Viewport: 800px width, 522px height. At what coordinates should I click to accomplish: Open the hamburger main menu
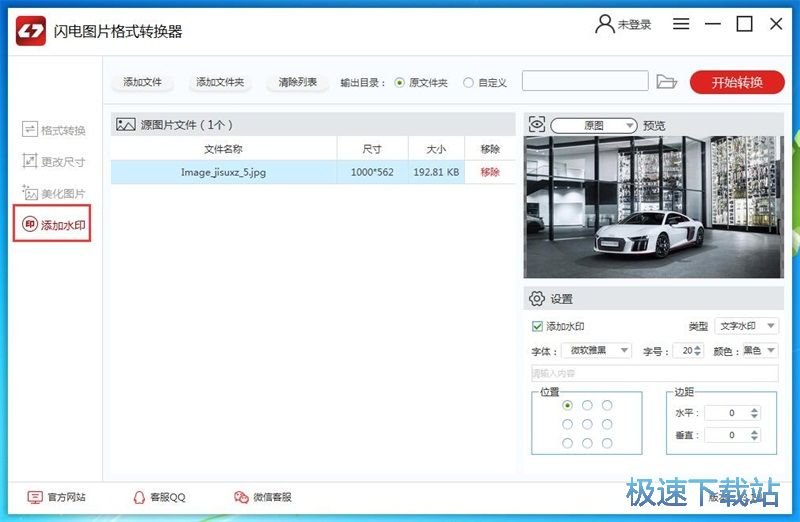681,23
